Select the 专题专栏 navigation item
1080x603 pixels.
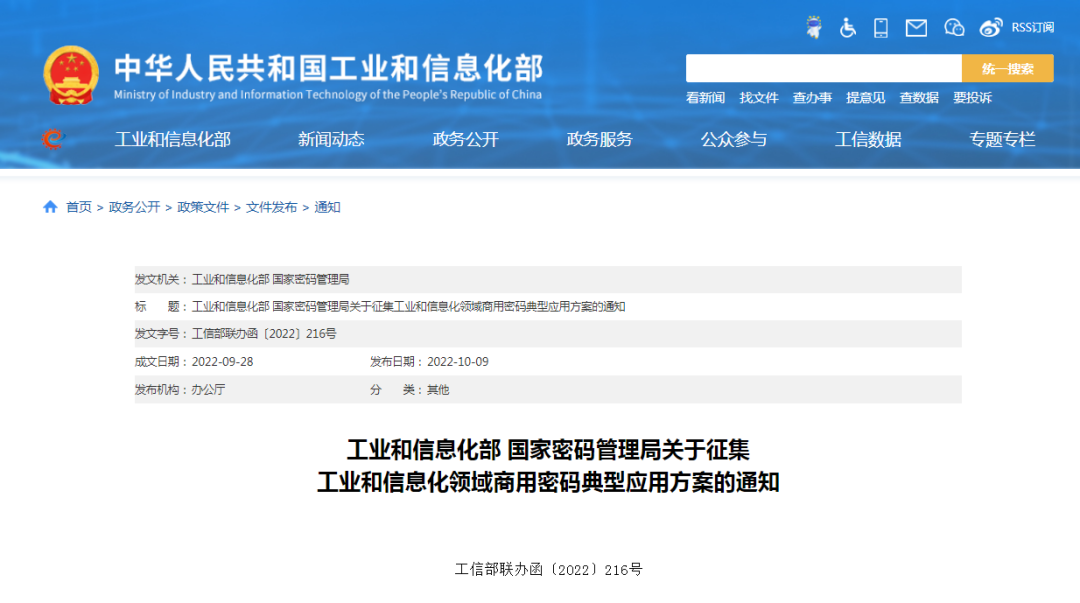[x=1003, y=139]
